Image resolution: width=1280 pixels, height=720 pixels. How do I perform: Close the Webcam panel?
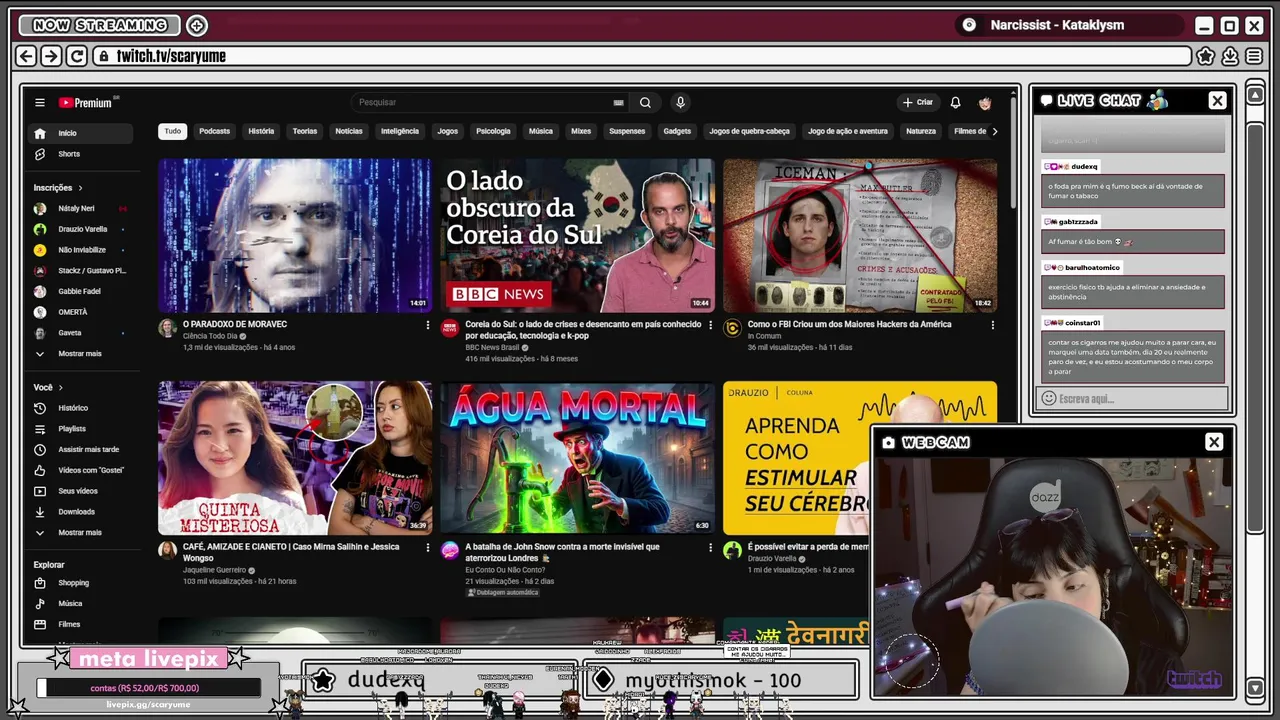tap(1214, 442)
